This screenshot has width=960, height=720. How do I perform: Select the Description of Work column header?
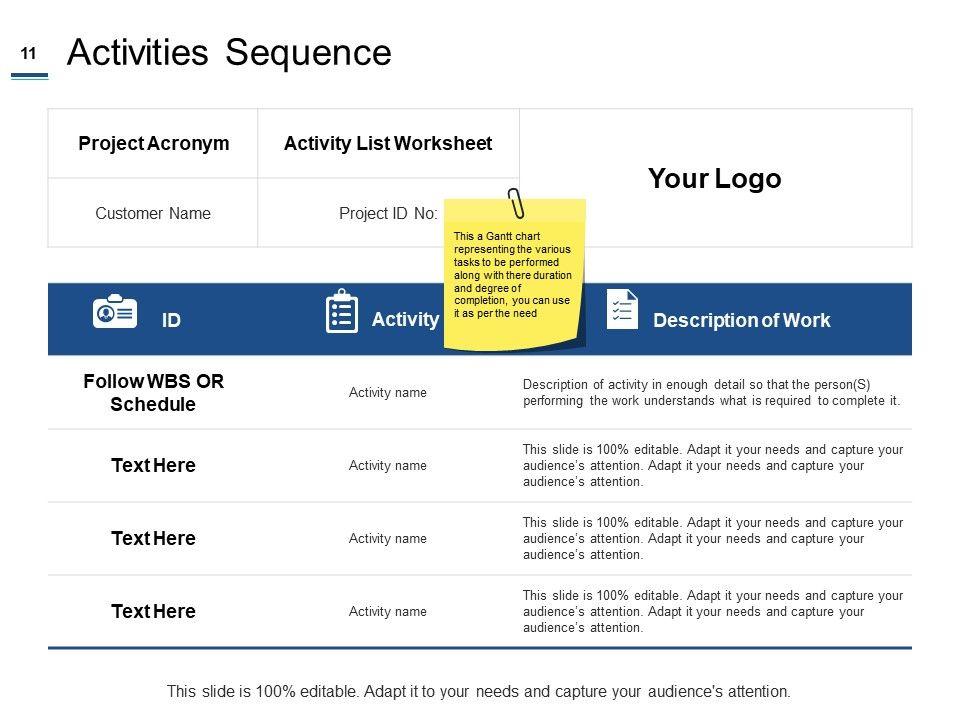point(741,320)
